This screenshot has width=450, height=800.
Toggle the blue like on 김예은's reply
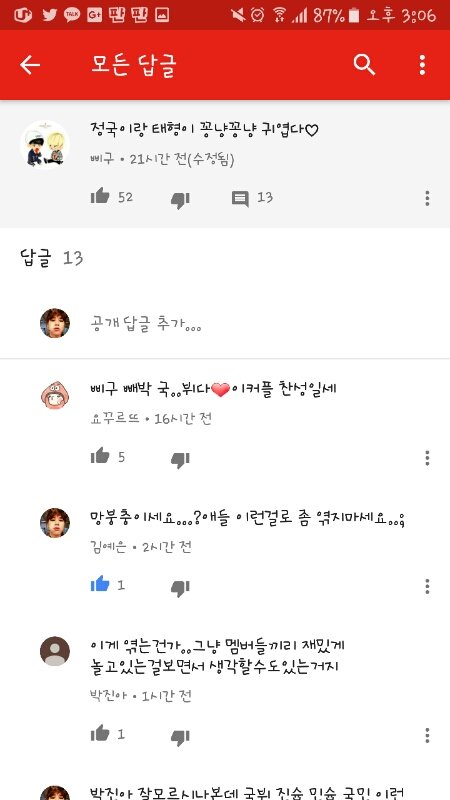point(100,584)
